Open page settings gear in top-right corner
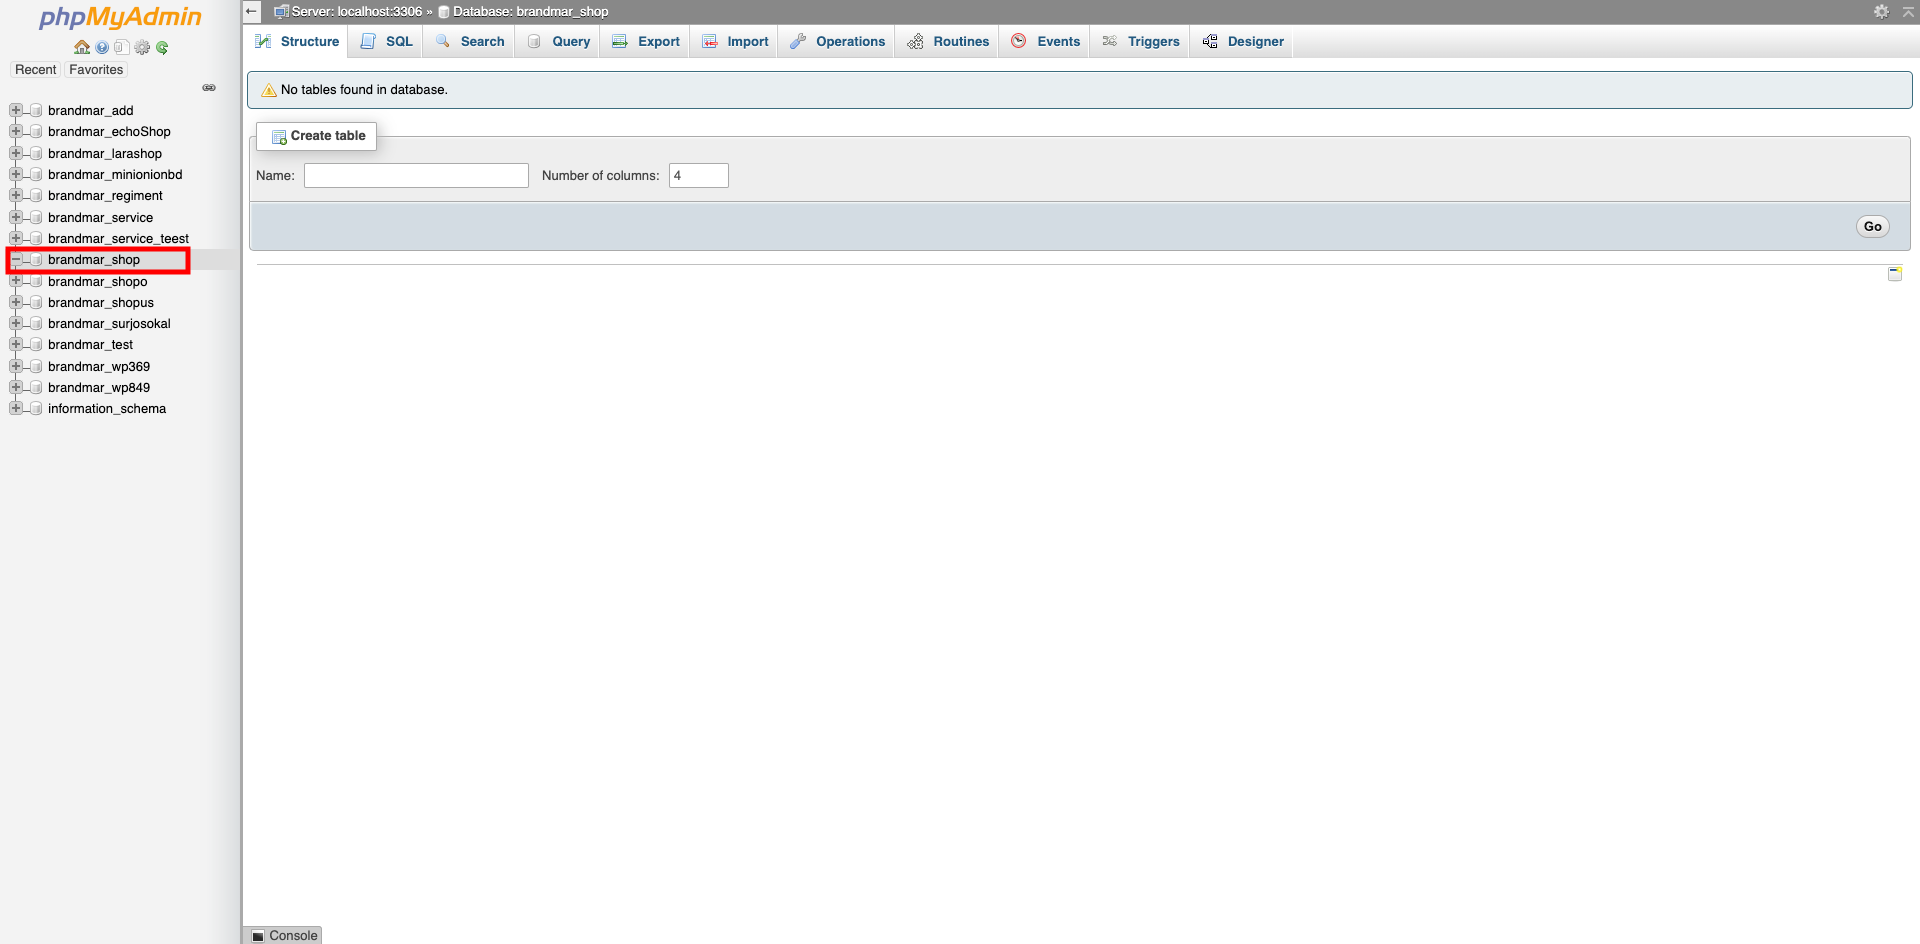 point(1881,11)
